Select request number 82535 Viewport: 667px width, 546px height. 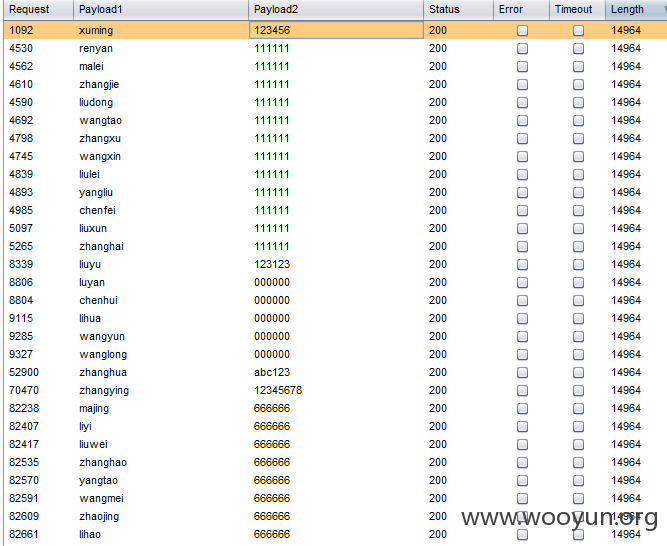(x=24, y=462)
